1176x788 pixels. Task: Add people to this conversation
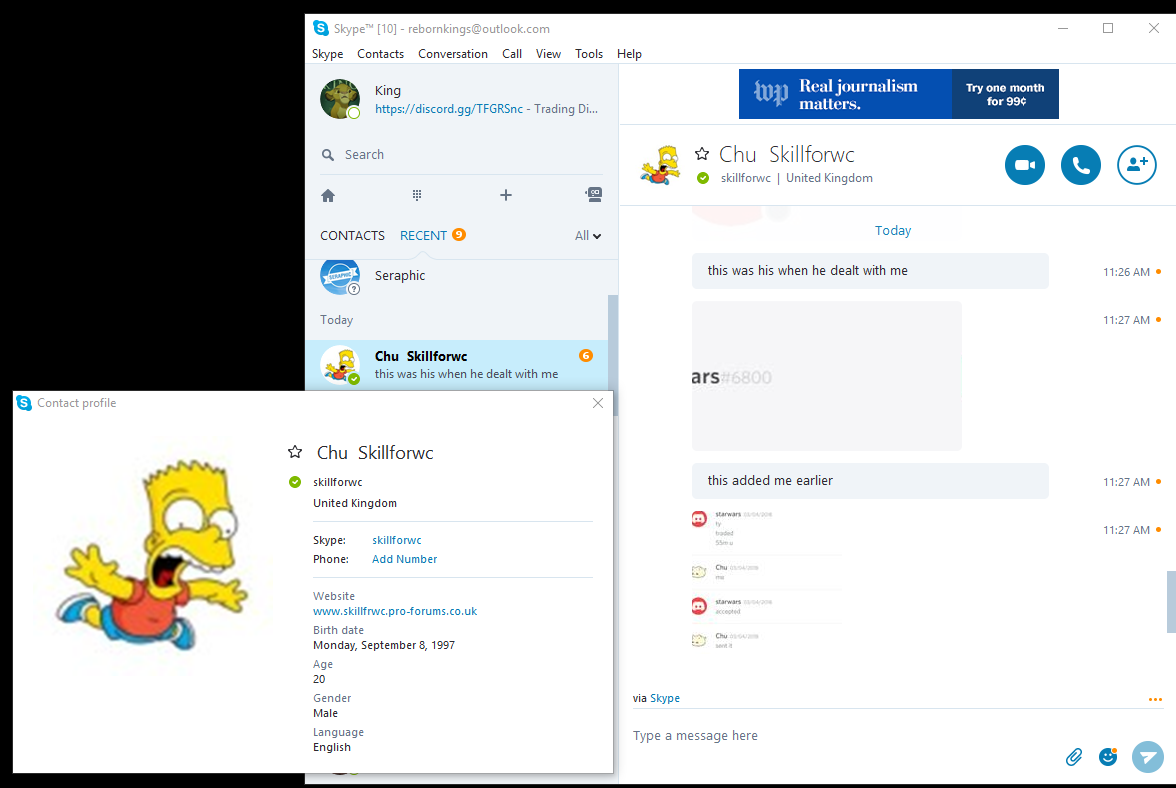click(1137, 165)
